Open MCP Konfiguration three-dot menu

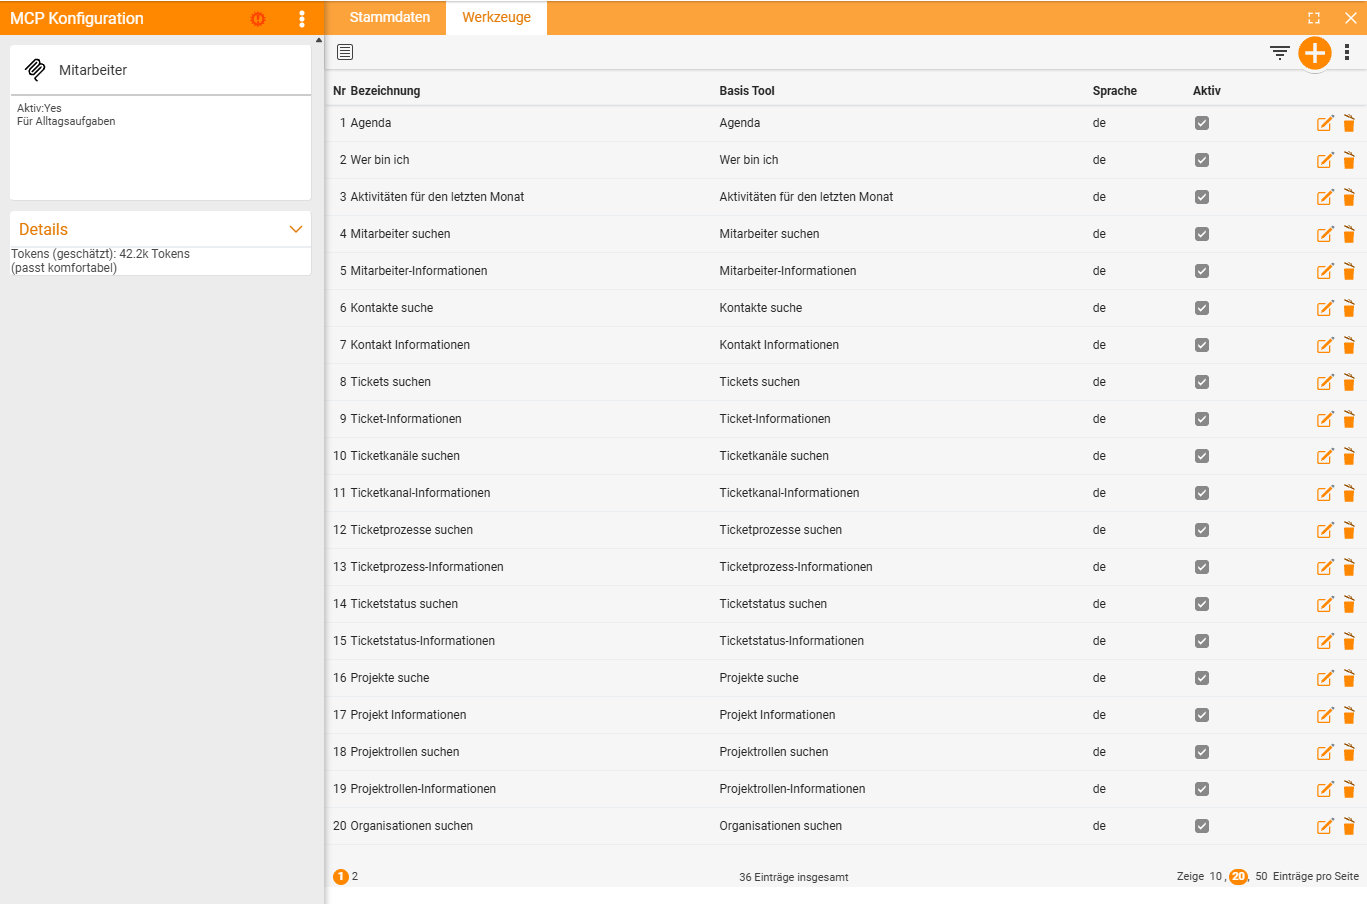click(x=302, y=18)
